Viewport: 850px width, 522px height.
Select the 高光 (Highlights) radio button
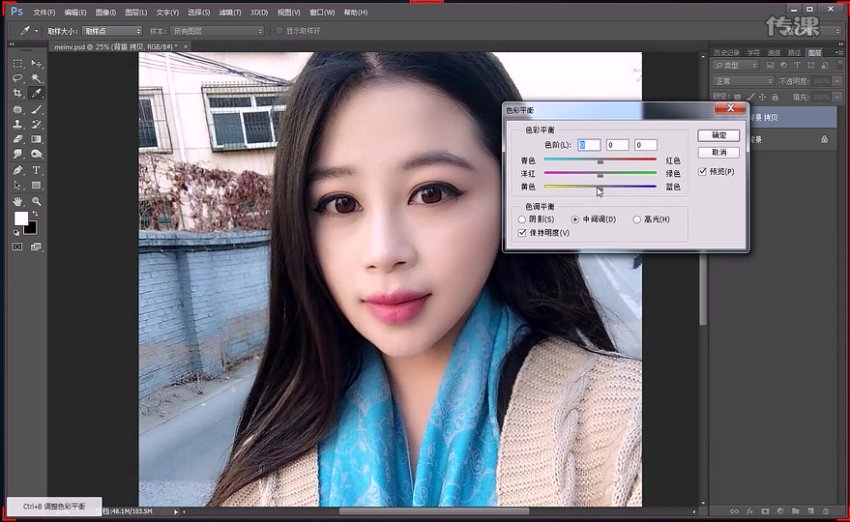637,219
